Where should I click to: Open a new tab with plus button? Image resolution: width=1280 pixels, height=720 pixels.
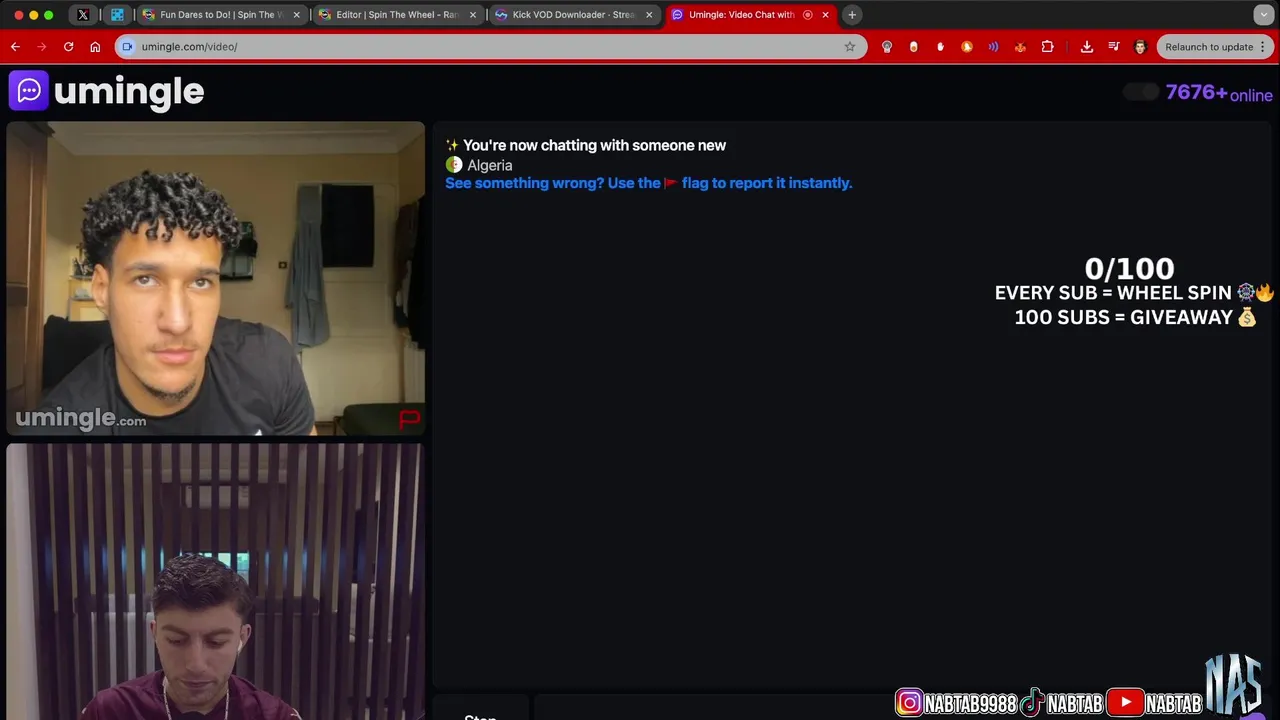[x=852, y=15]
